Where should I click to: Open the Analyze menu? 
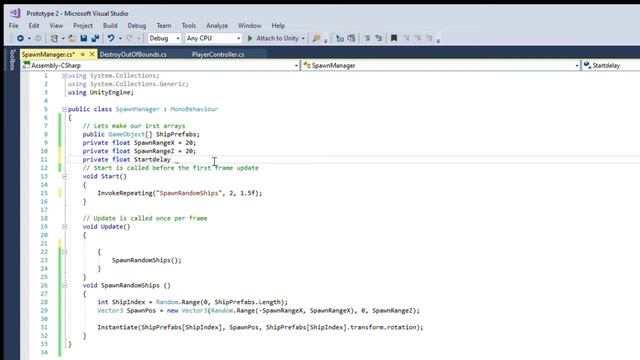tap(217, 25)
